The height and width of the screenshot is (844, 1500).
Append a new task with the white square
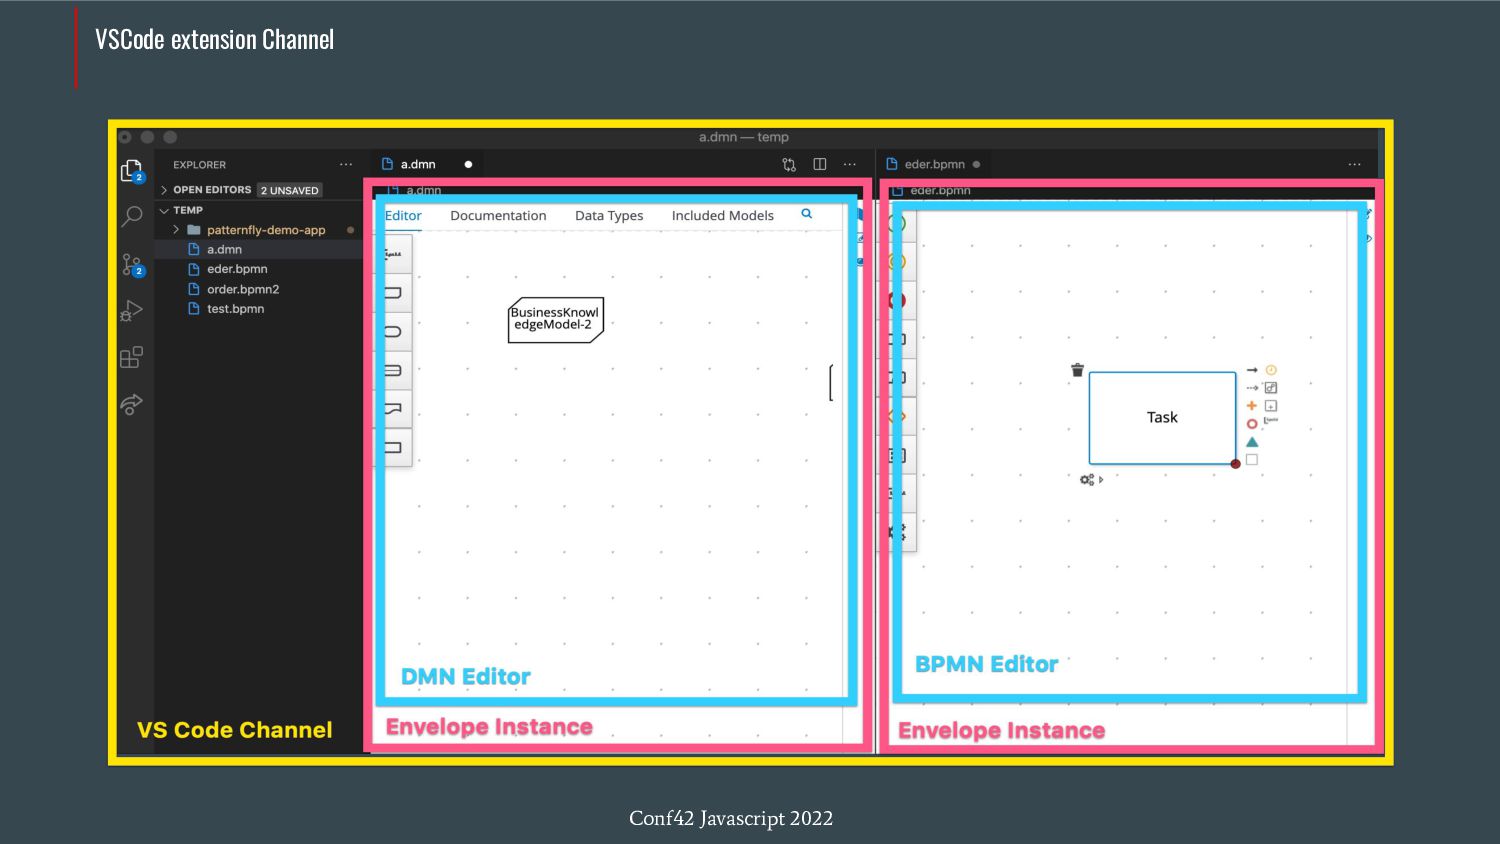click(x=1252, y=460)
